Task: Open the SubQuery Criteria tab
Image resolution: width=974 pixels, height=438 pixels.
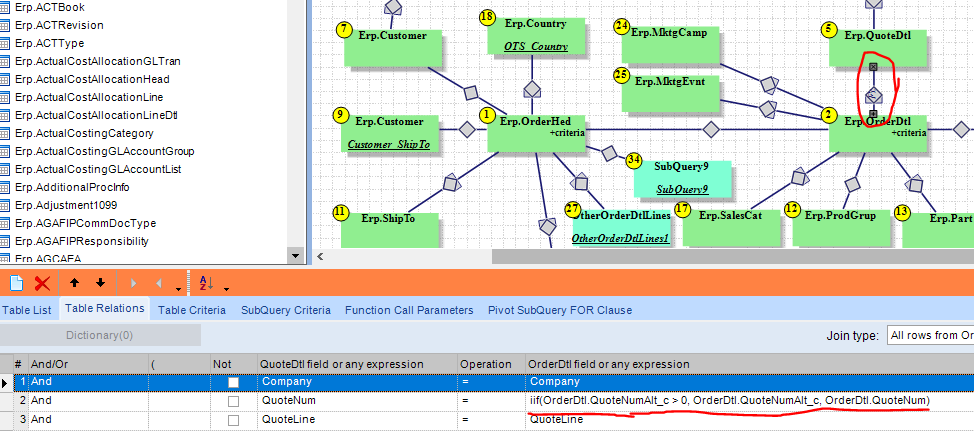Action: (x=286, y=310)
